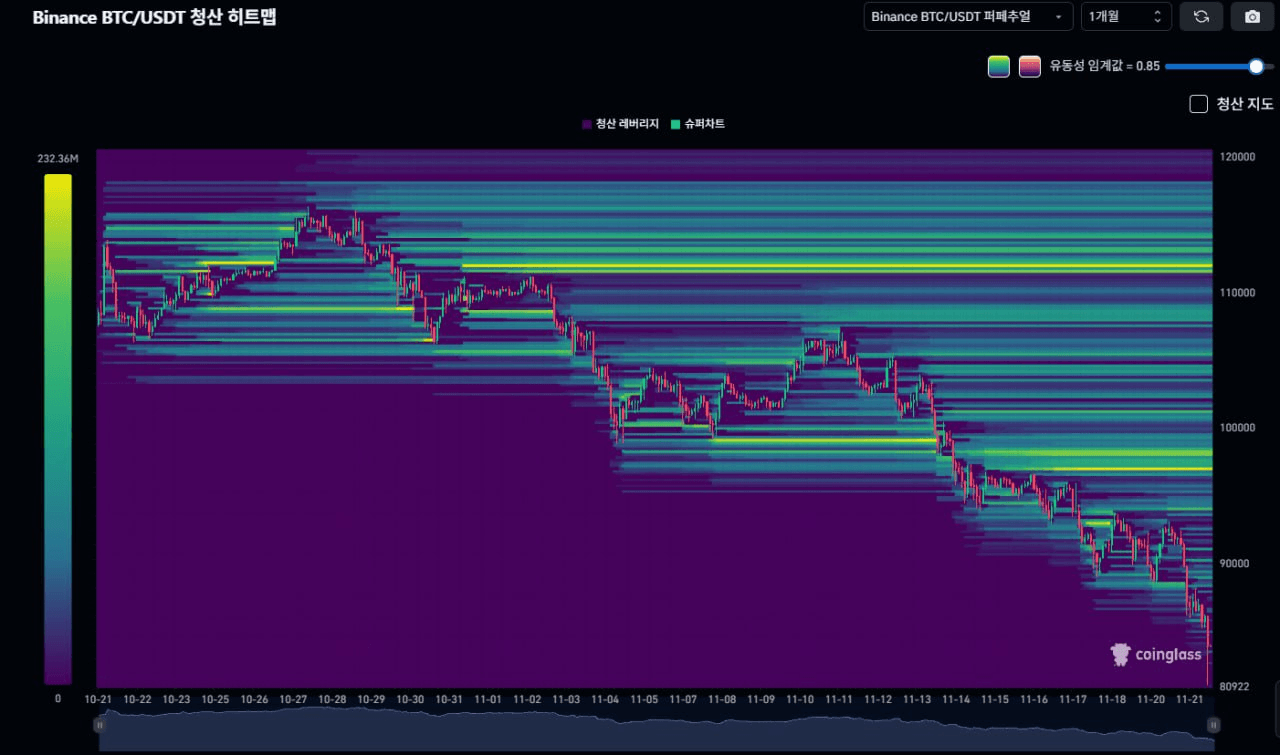Image resolution: width=1280 pixels, height=755 pixels.
Task: Click the right handle of the navigator
Action: coord(1214,725)
